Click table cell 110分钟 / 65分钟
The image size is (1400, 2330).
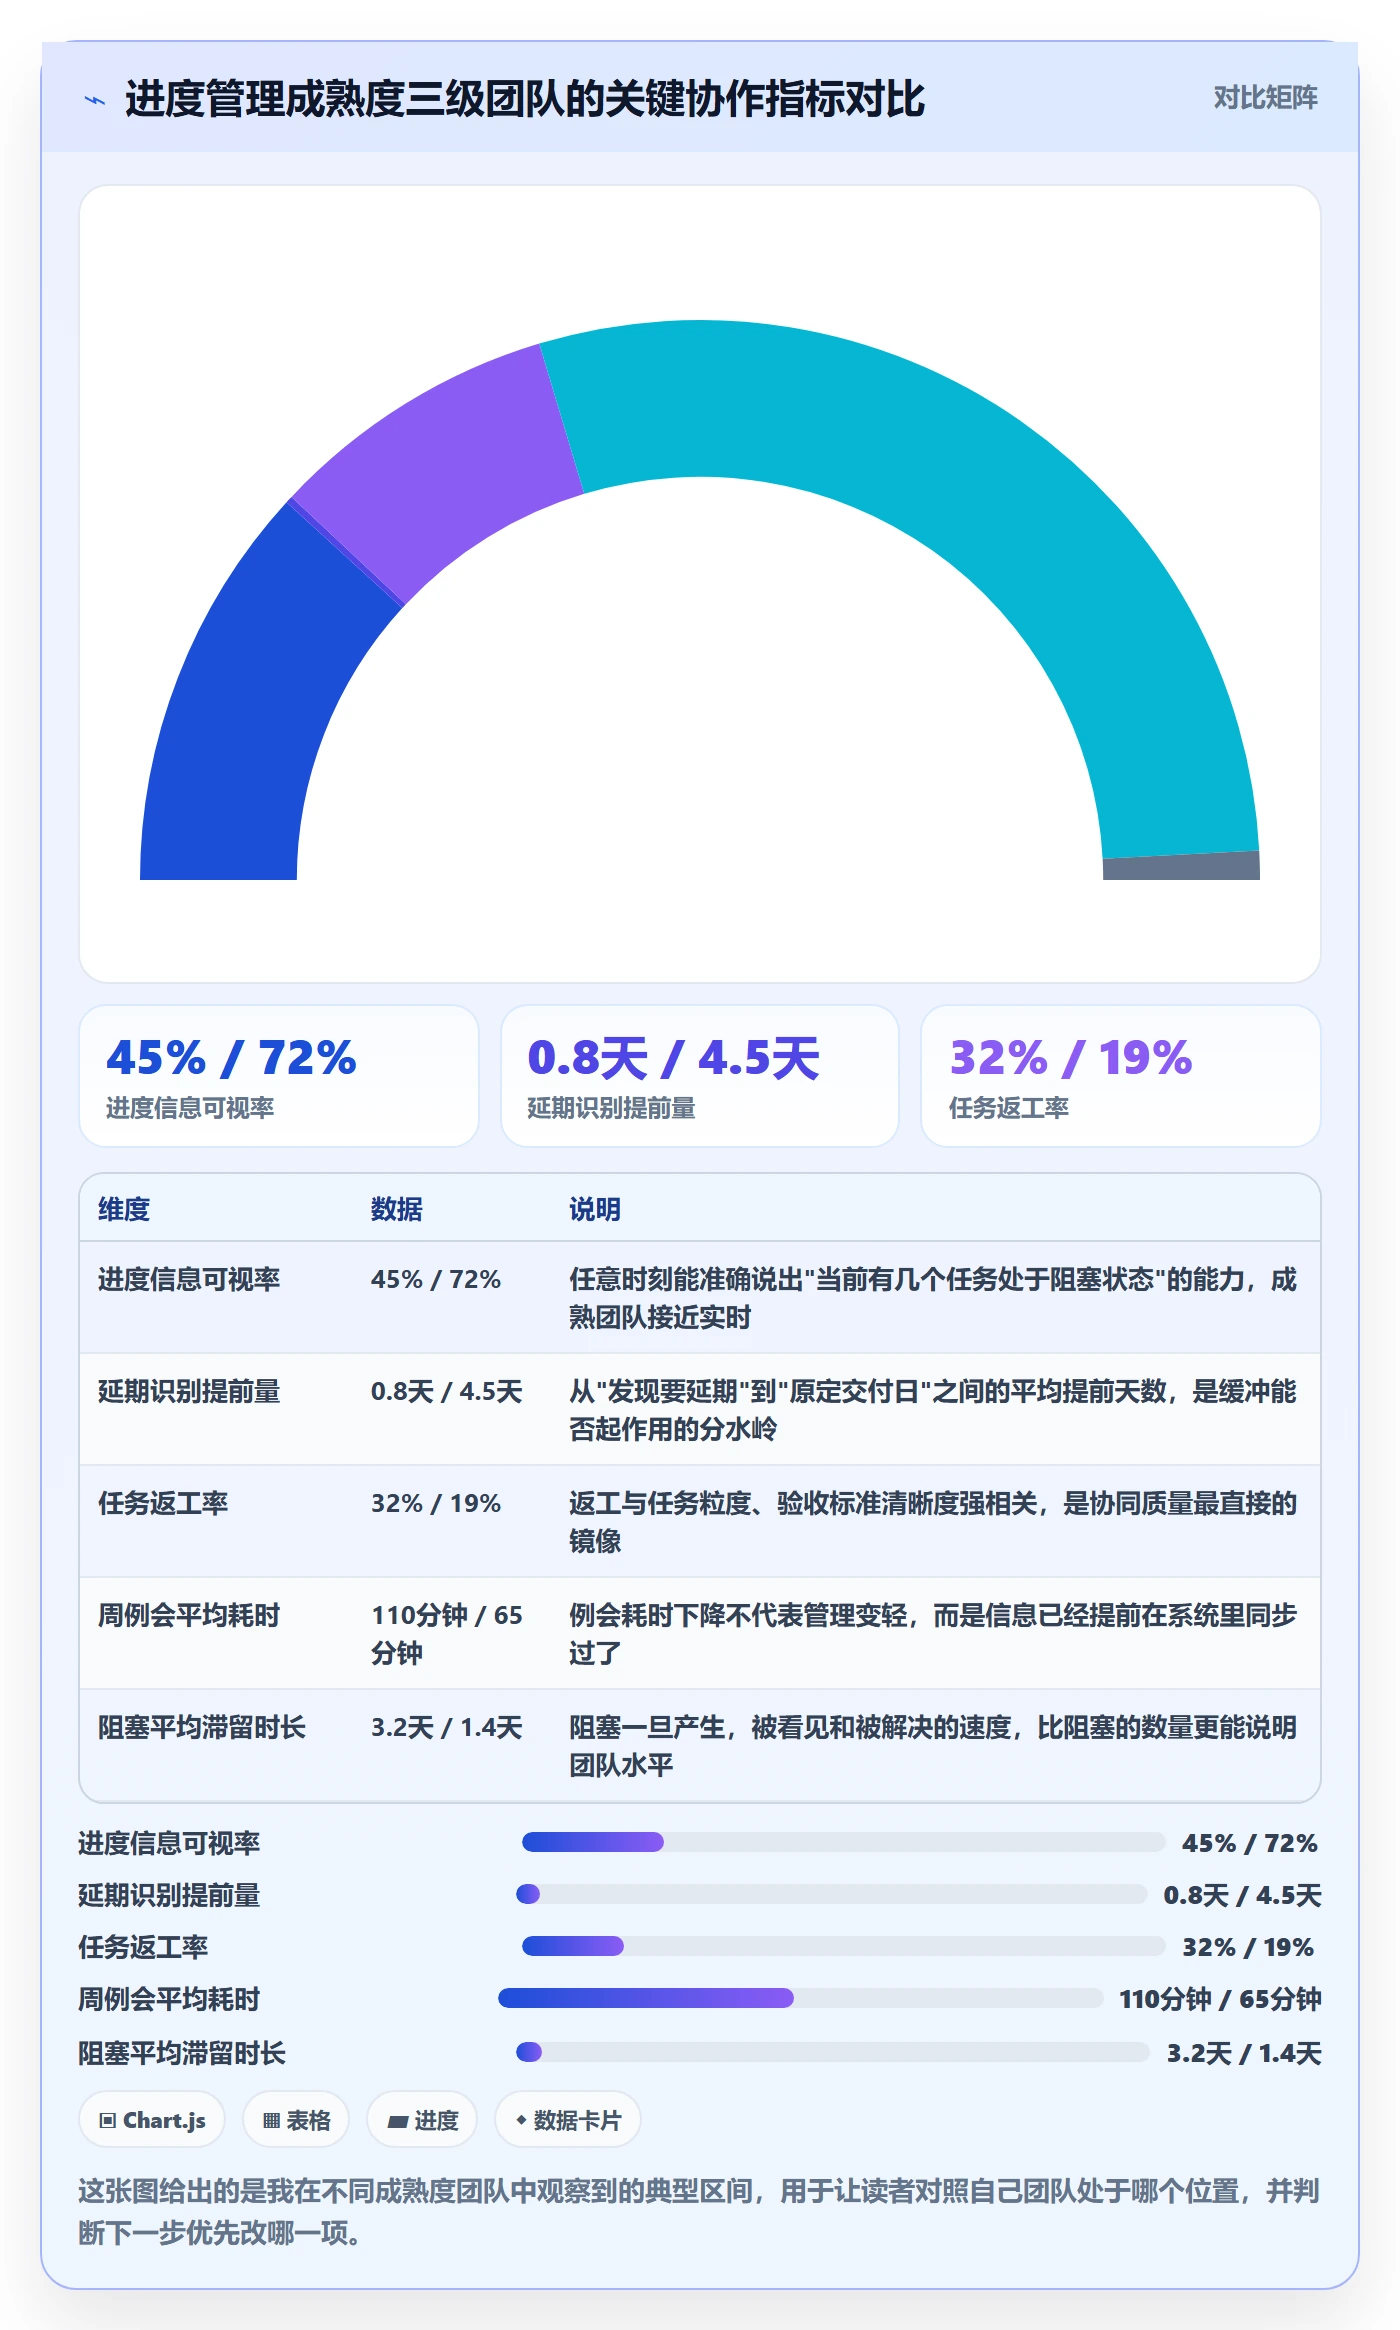[447, 1634]
